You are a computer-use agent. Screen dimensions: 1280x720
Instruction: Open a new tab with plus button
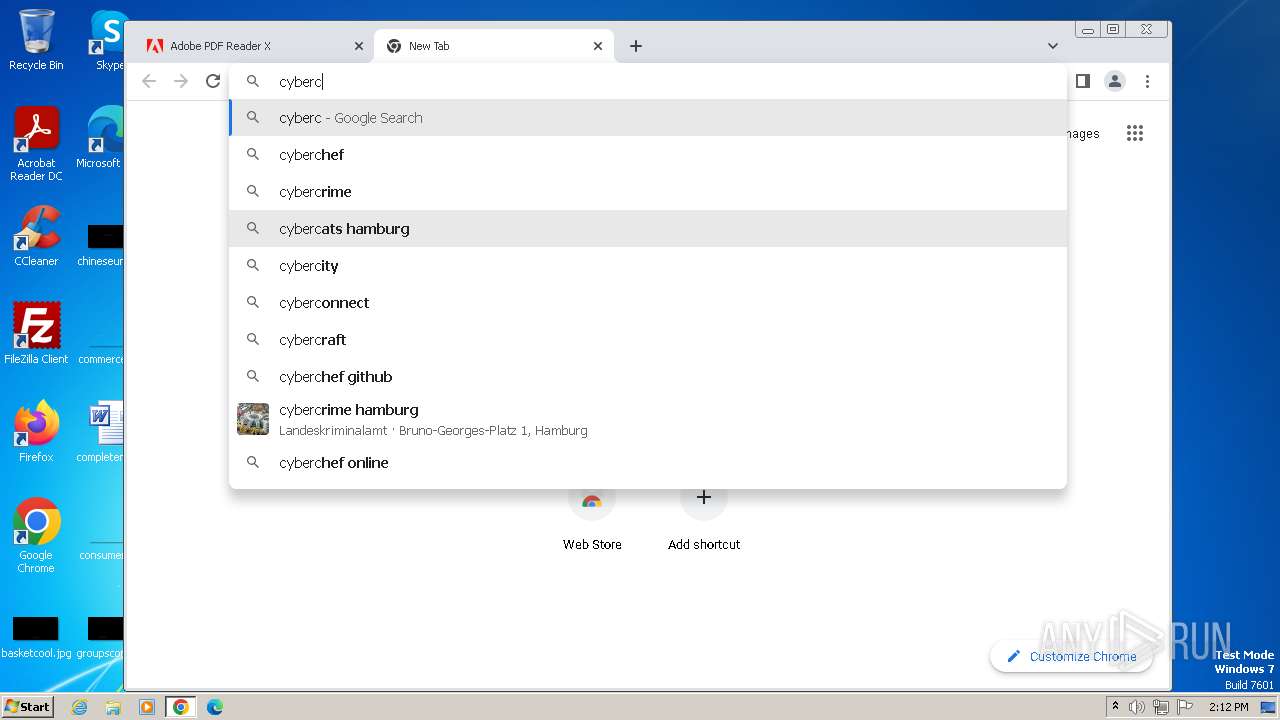coord(636,46)
